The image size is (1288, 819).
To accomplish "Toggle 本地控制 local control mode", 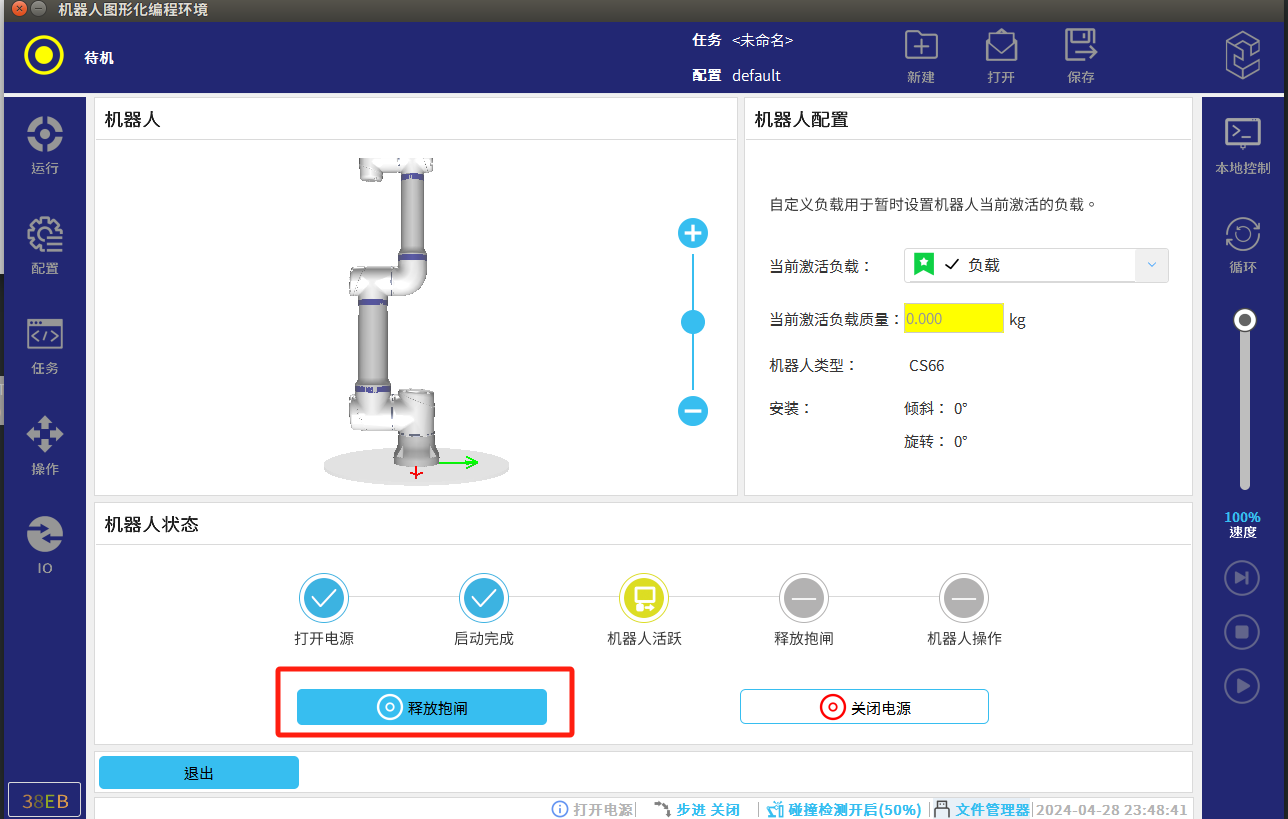I will (1243, 143).
